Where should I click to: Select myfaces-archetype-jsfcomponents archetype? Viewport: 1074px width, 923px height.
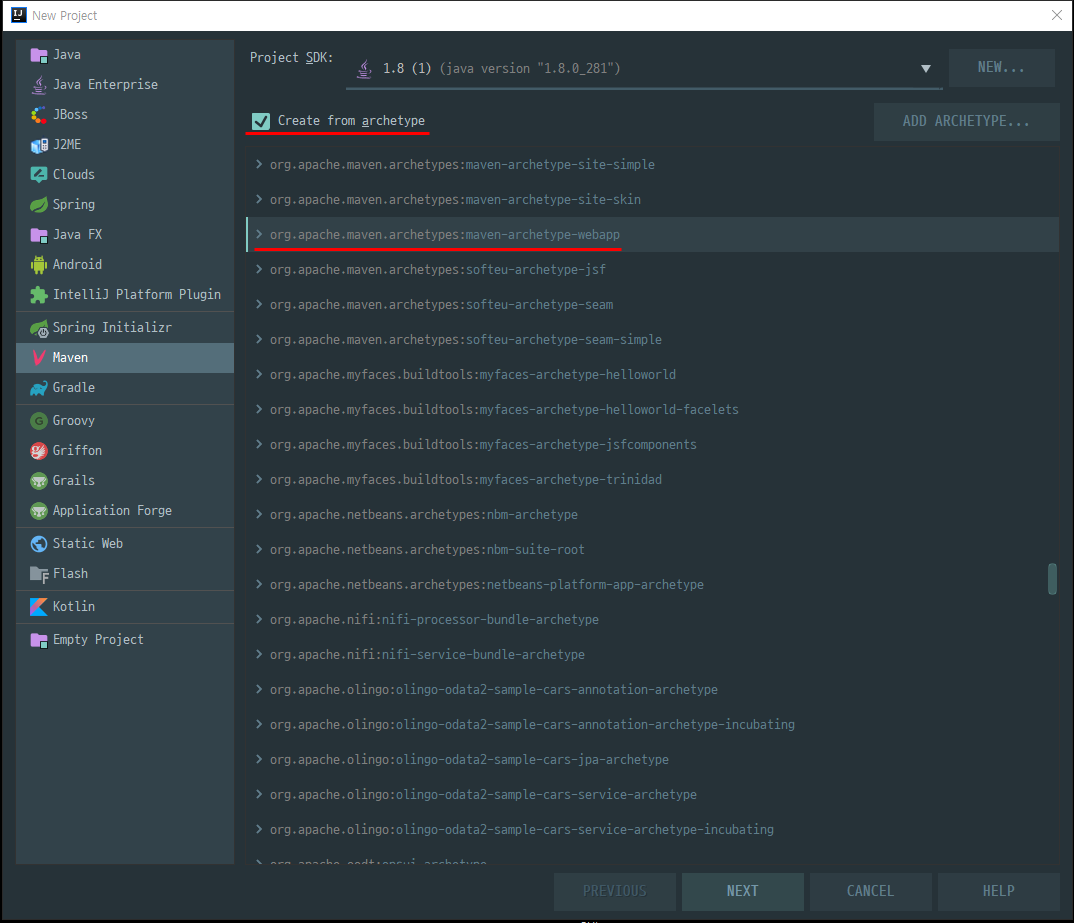[x=652, y=444]
